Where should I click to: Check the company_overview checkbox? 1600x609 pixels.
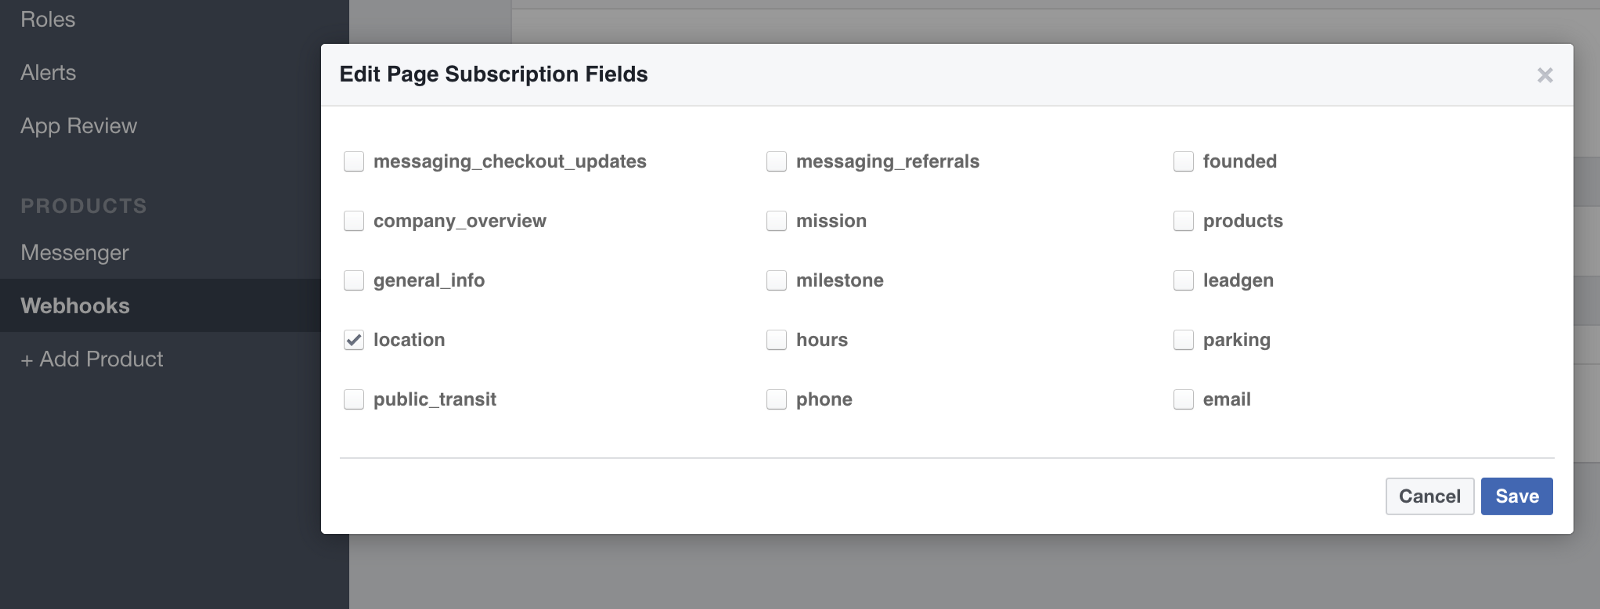(354, 221)
